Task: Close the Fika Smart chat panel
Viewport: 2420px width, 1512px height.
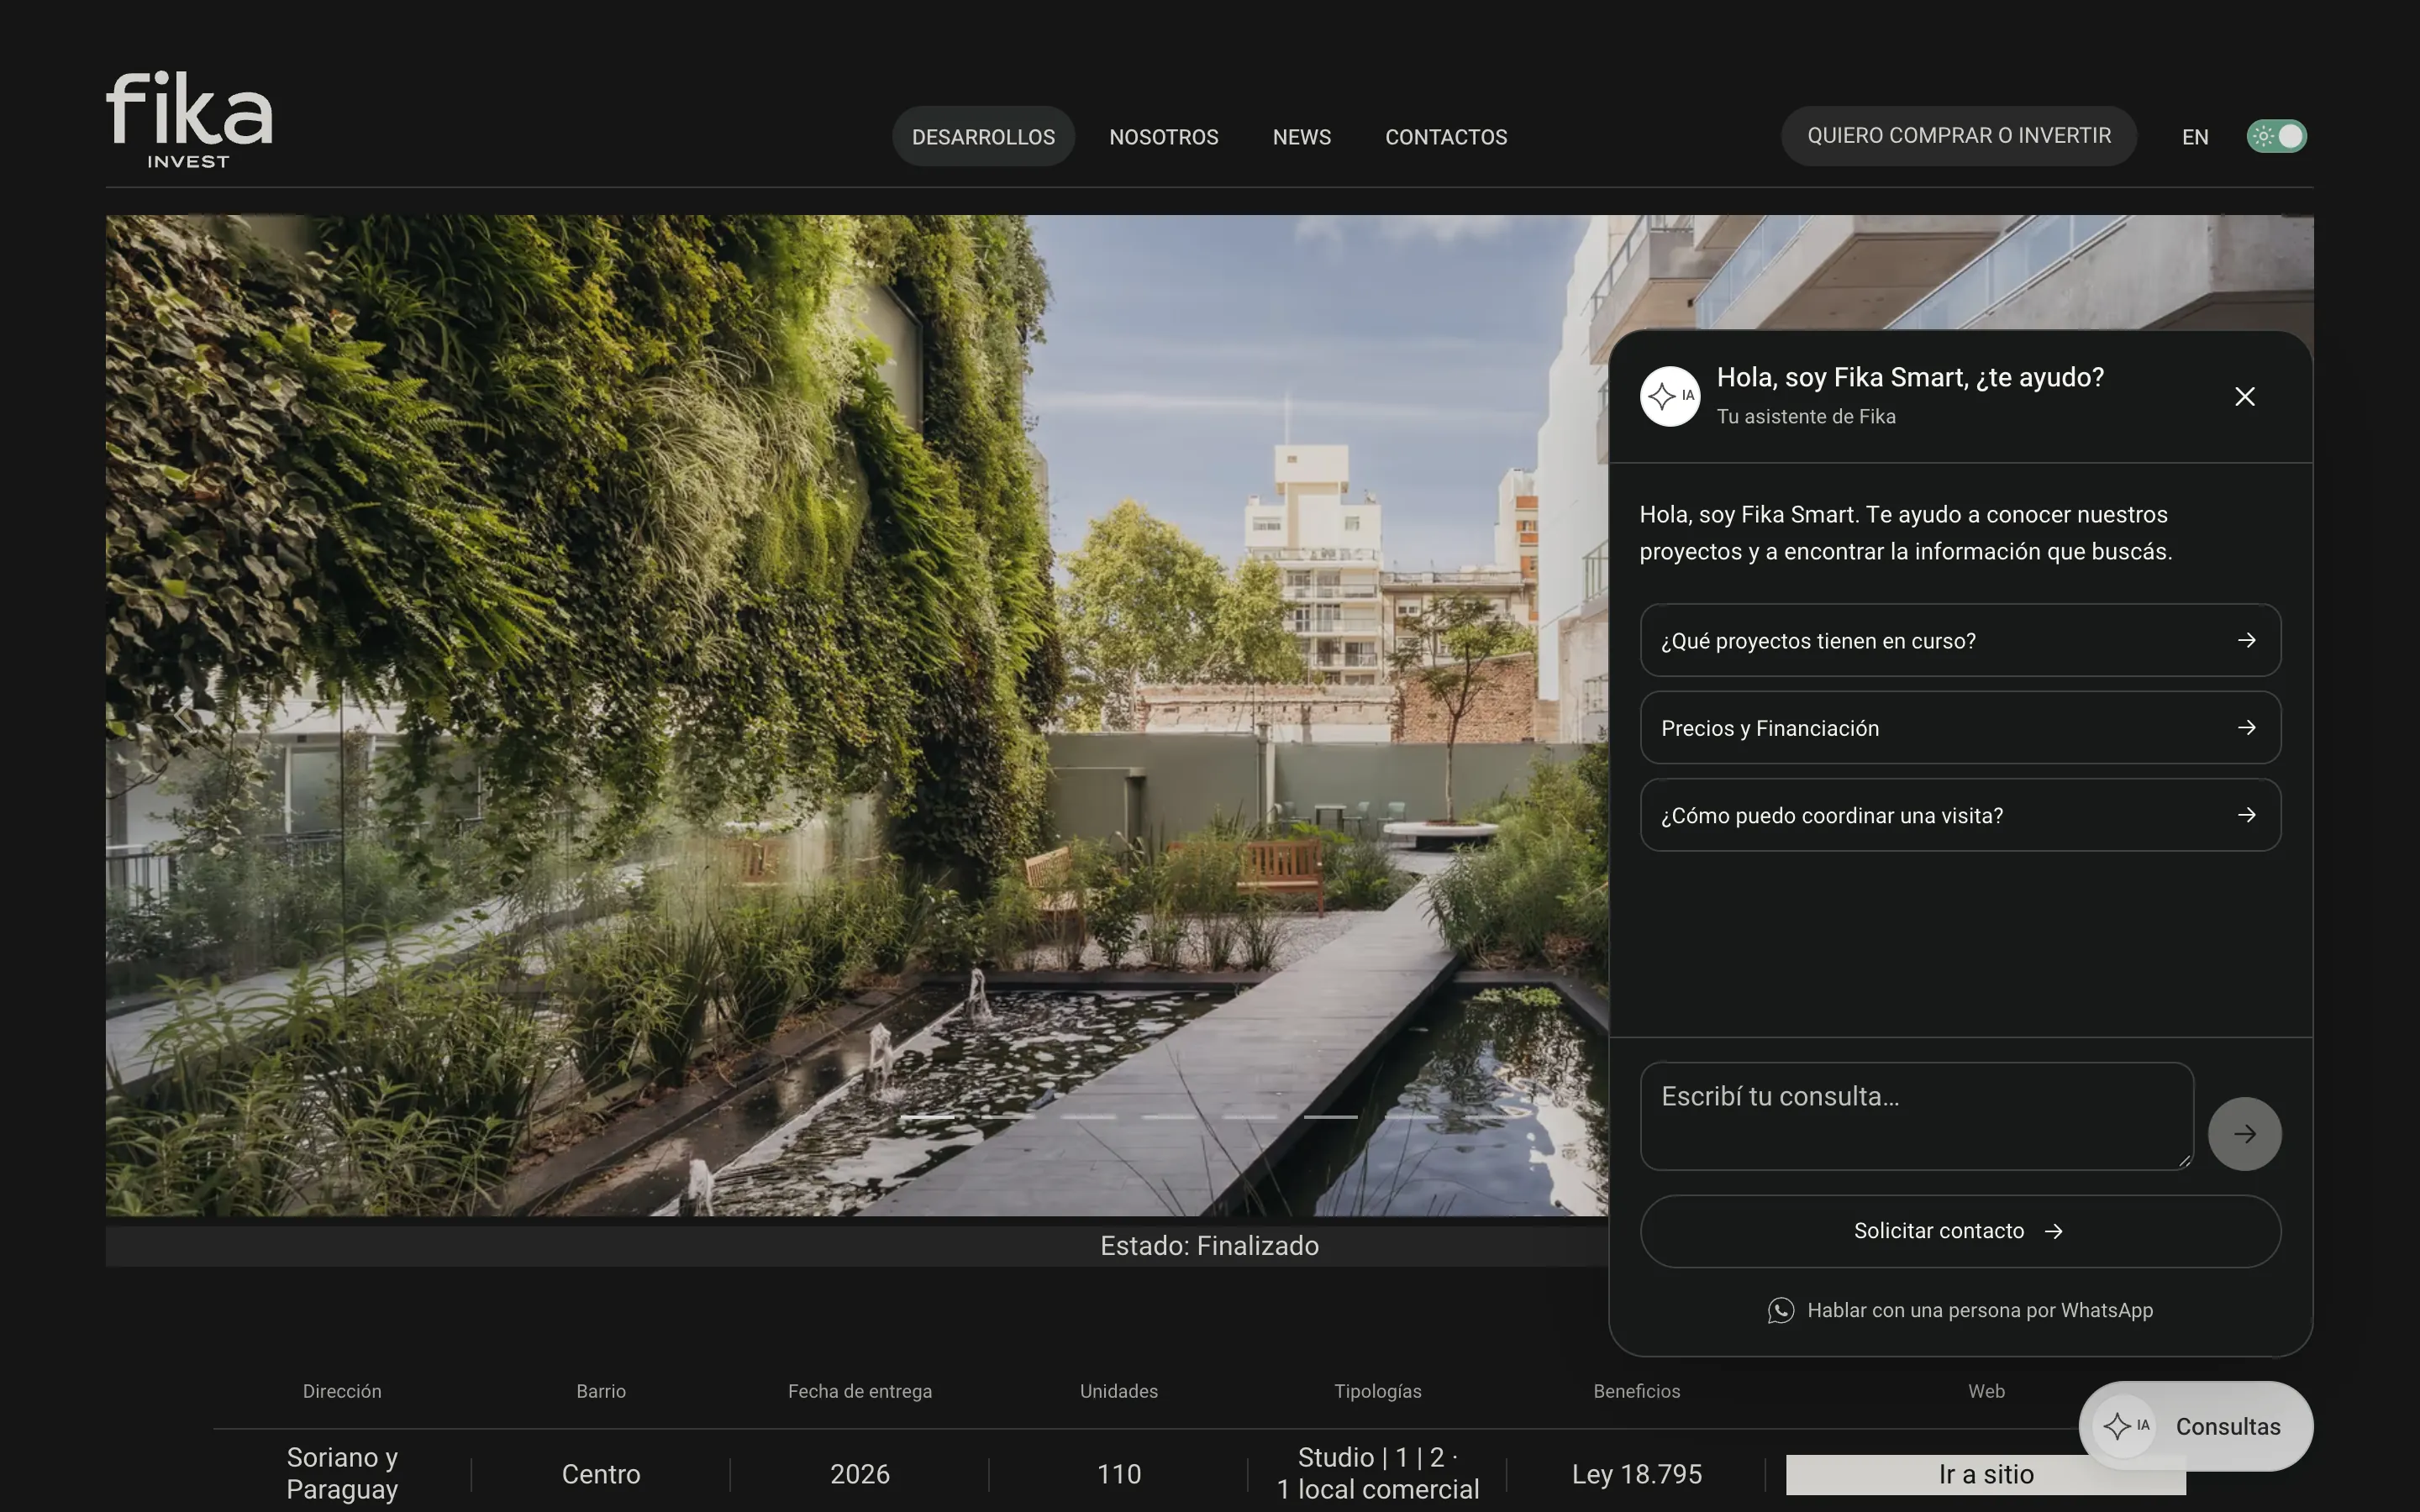Action: pyautogui.click(x=2245, y=397)
